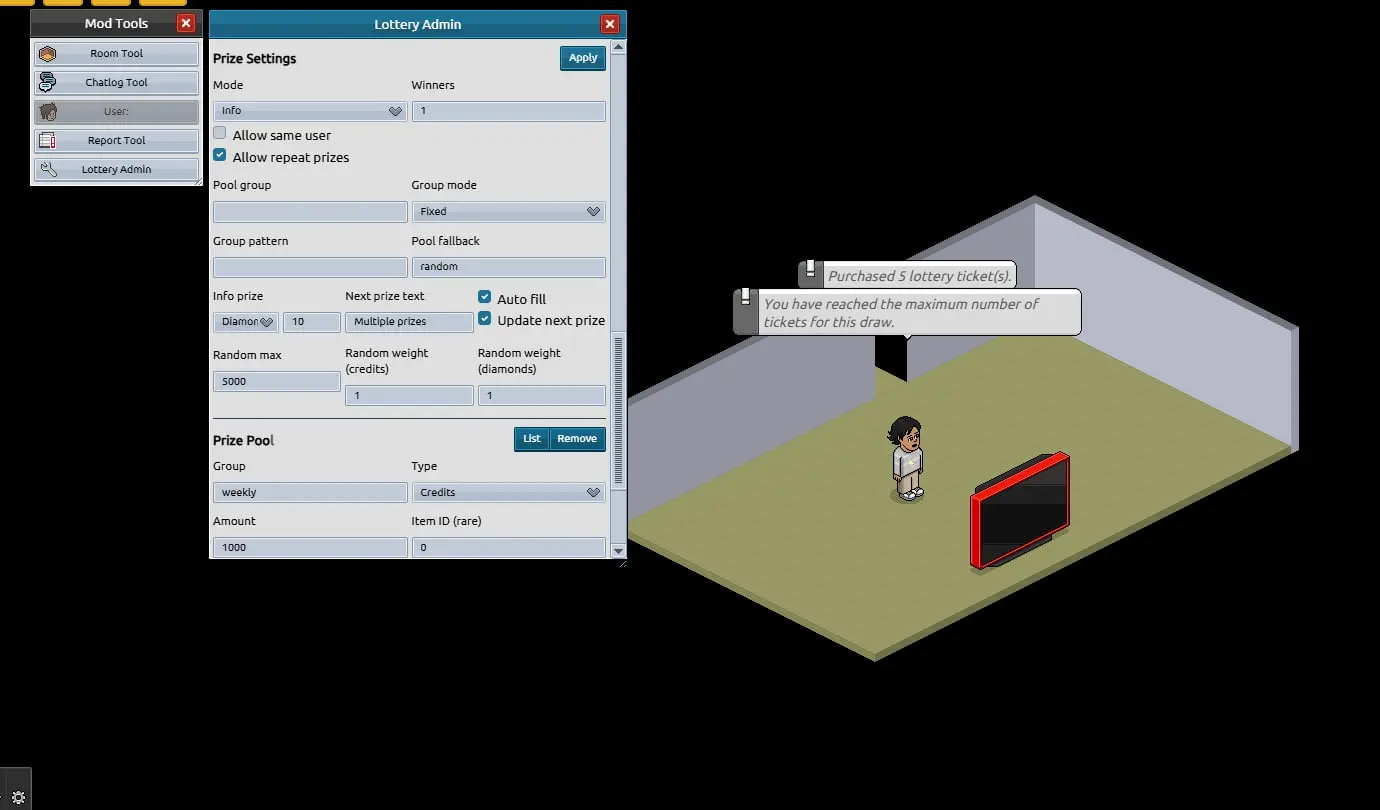Open the Type dropdown showing Credits
Image resolution: width=1380 pixels, height=810 pixels.
pos(508,493)
